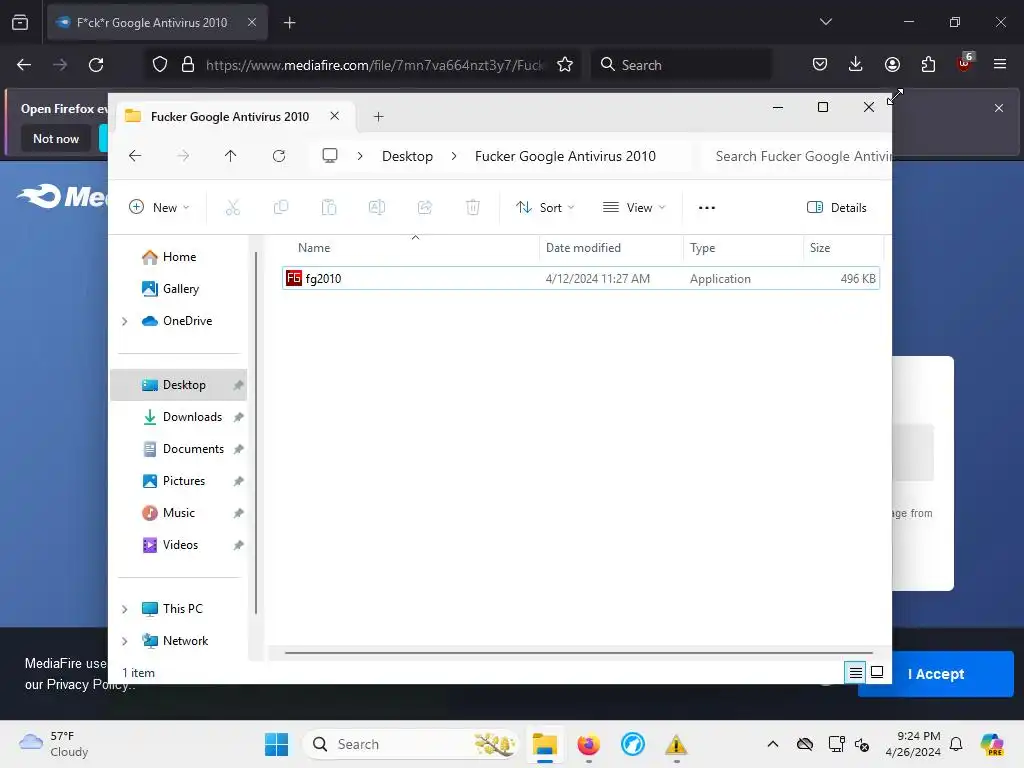Select Music in the navigation pane

pyautogui.click(x=179, y=513)
